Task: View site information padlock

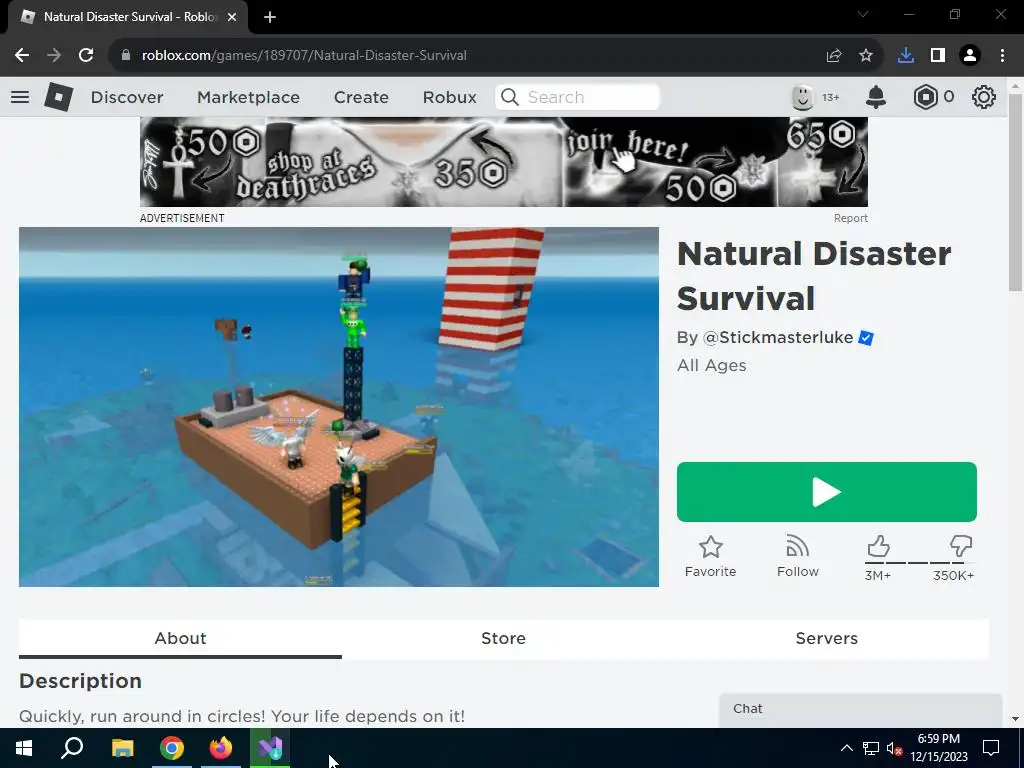Action: [x=125, y=56]
